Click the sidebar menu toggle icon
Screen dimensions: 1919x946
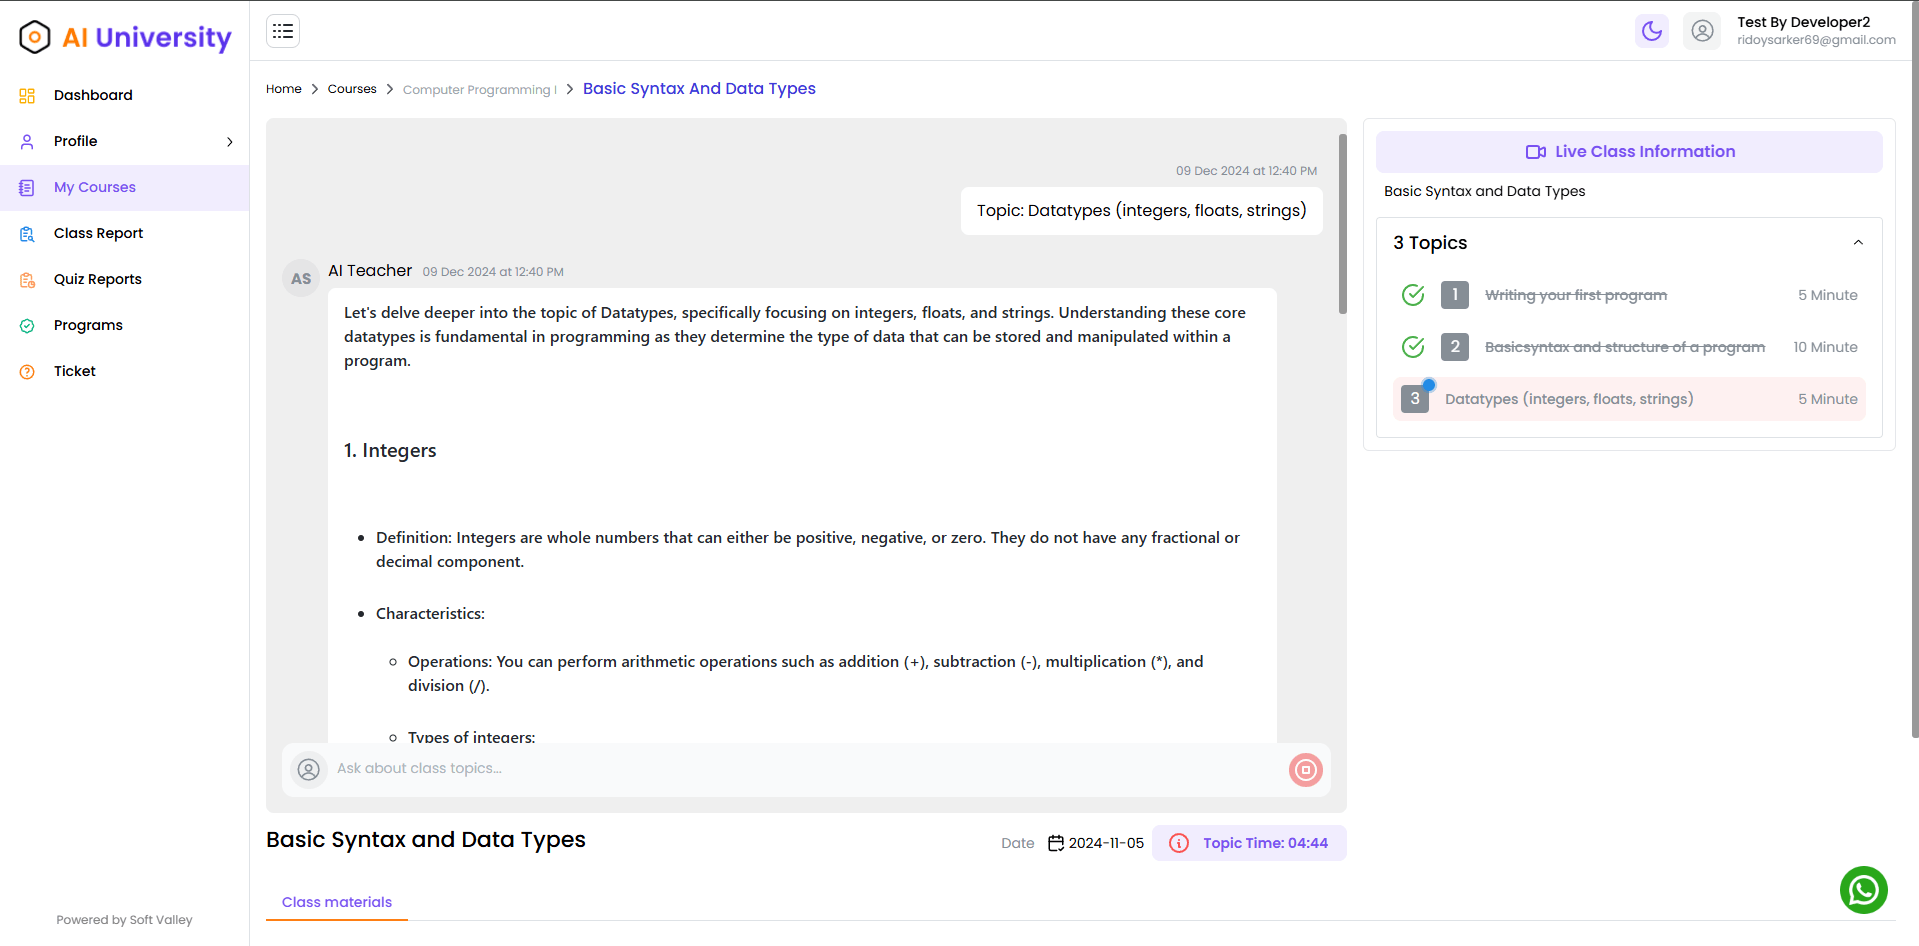(283, 31)
